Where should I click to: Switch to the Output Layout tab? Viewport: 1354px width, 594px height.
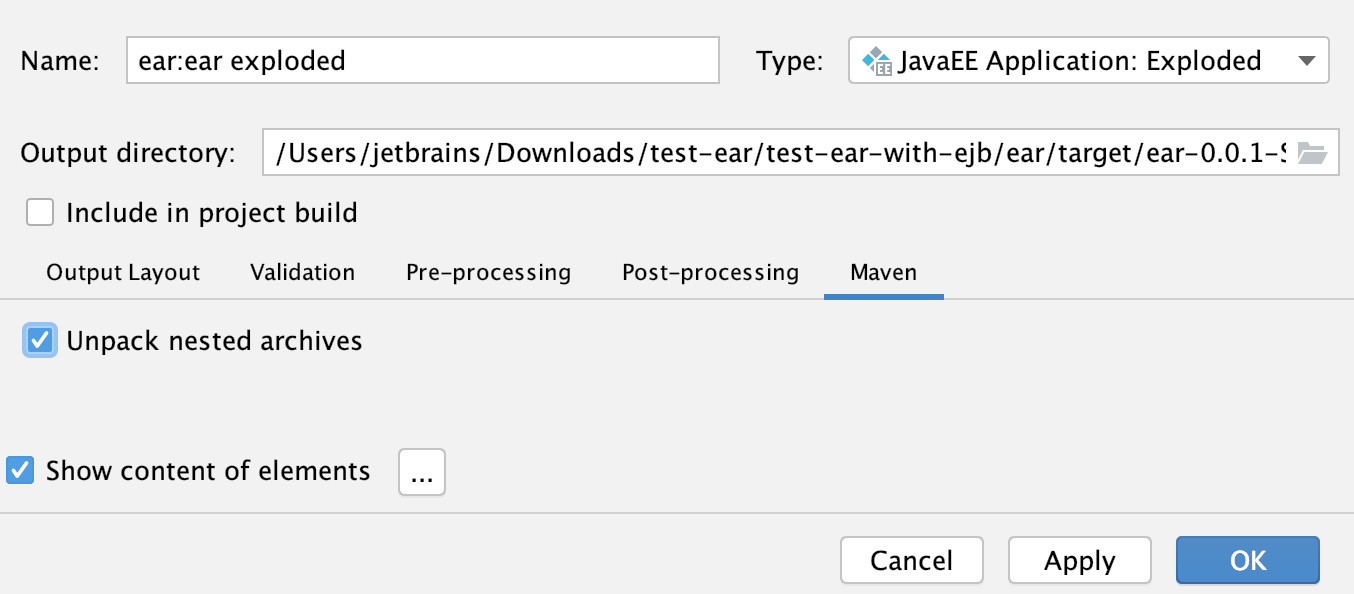[x=122, y=272]
